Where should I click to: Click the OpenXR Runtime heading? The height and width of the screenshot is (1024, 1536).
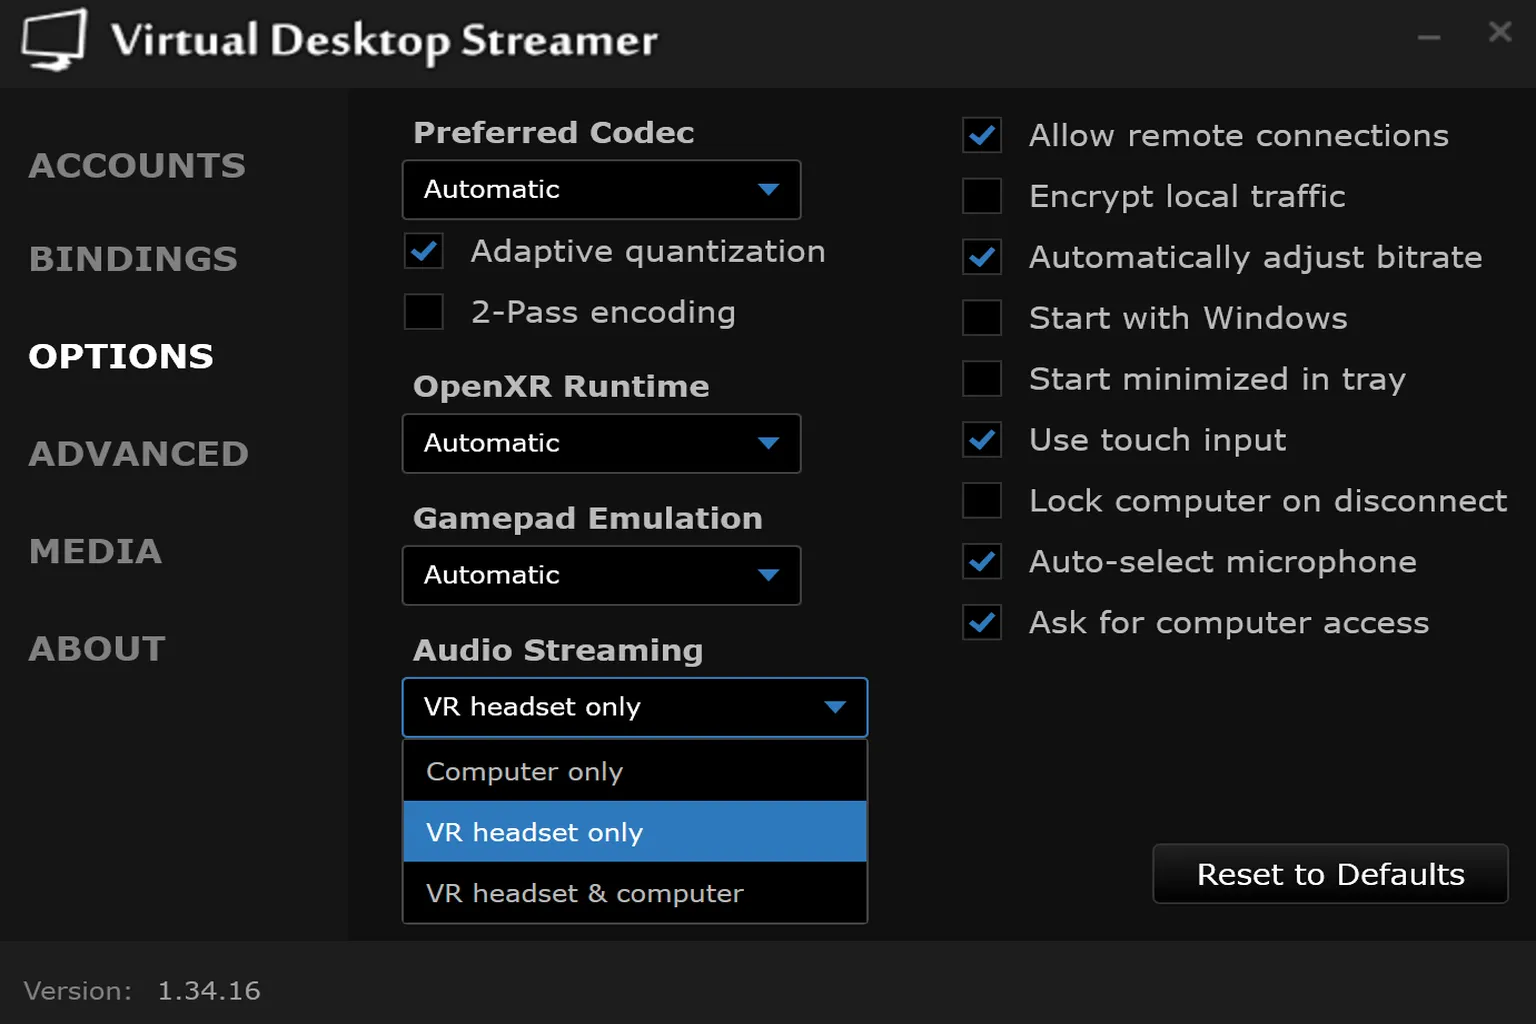point(561,386)
